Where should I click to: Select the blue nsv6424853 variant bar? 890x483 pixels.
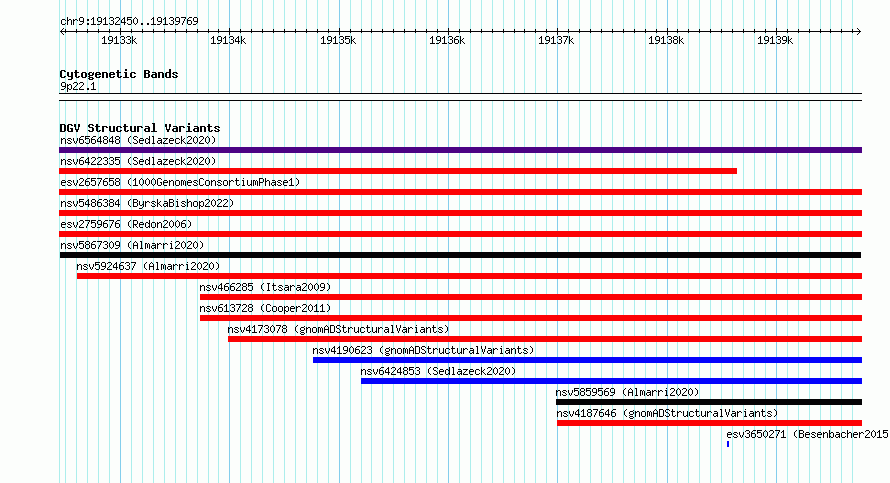611,381
